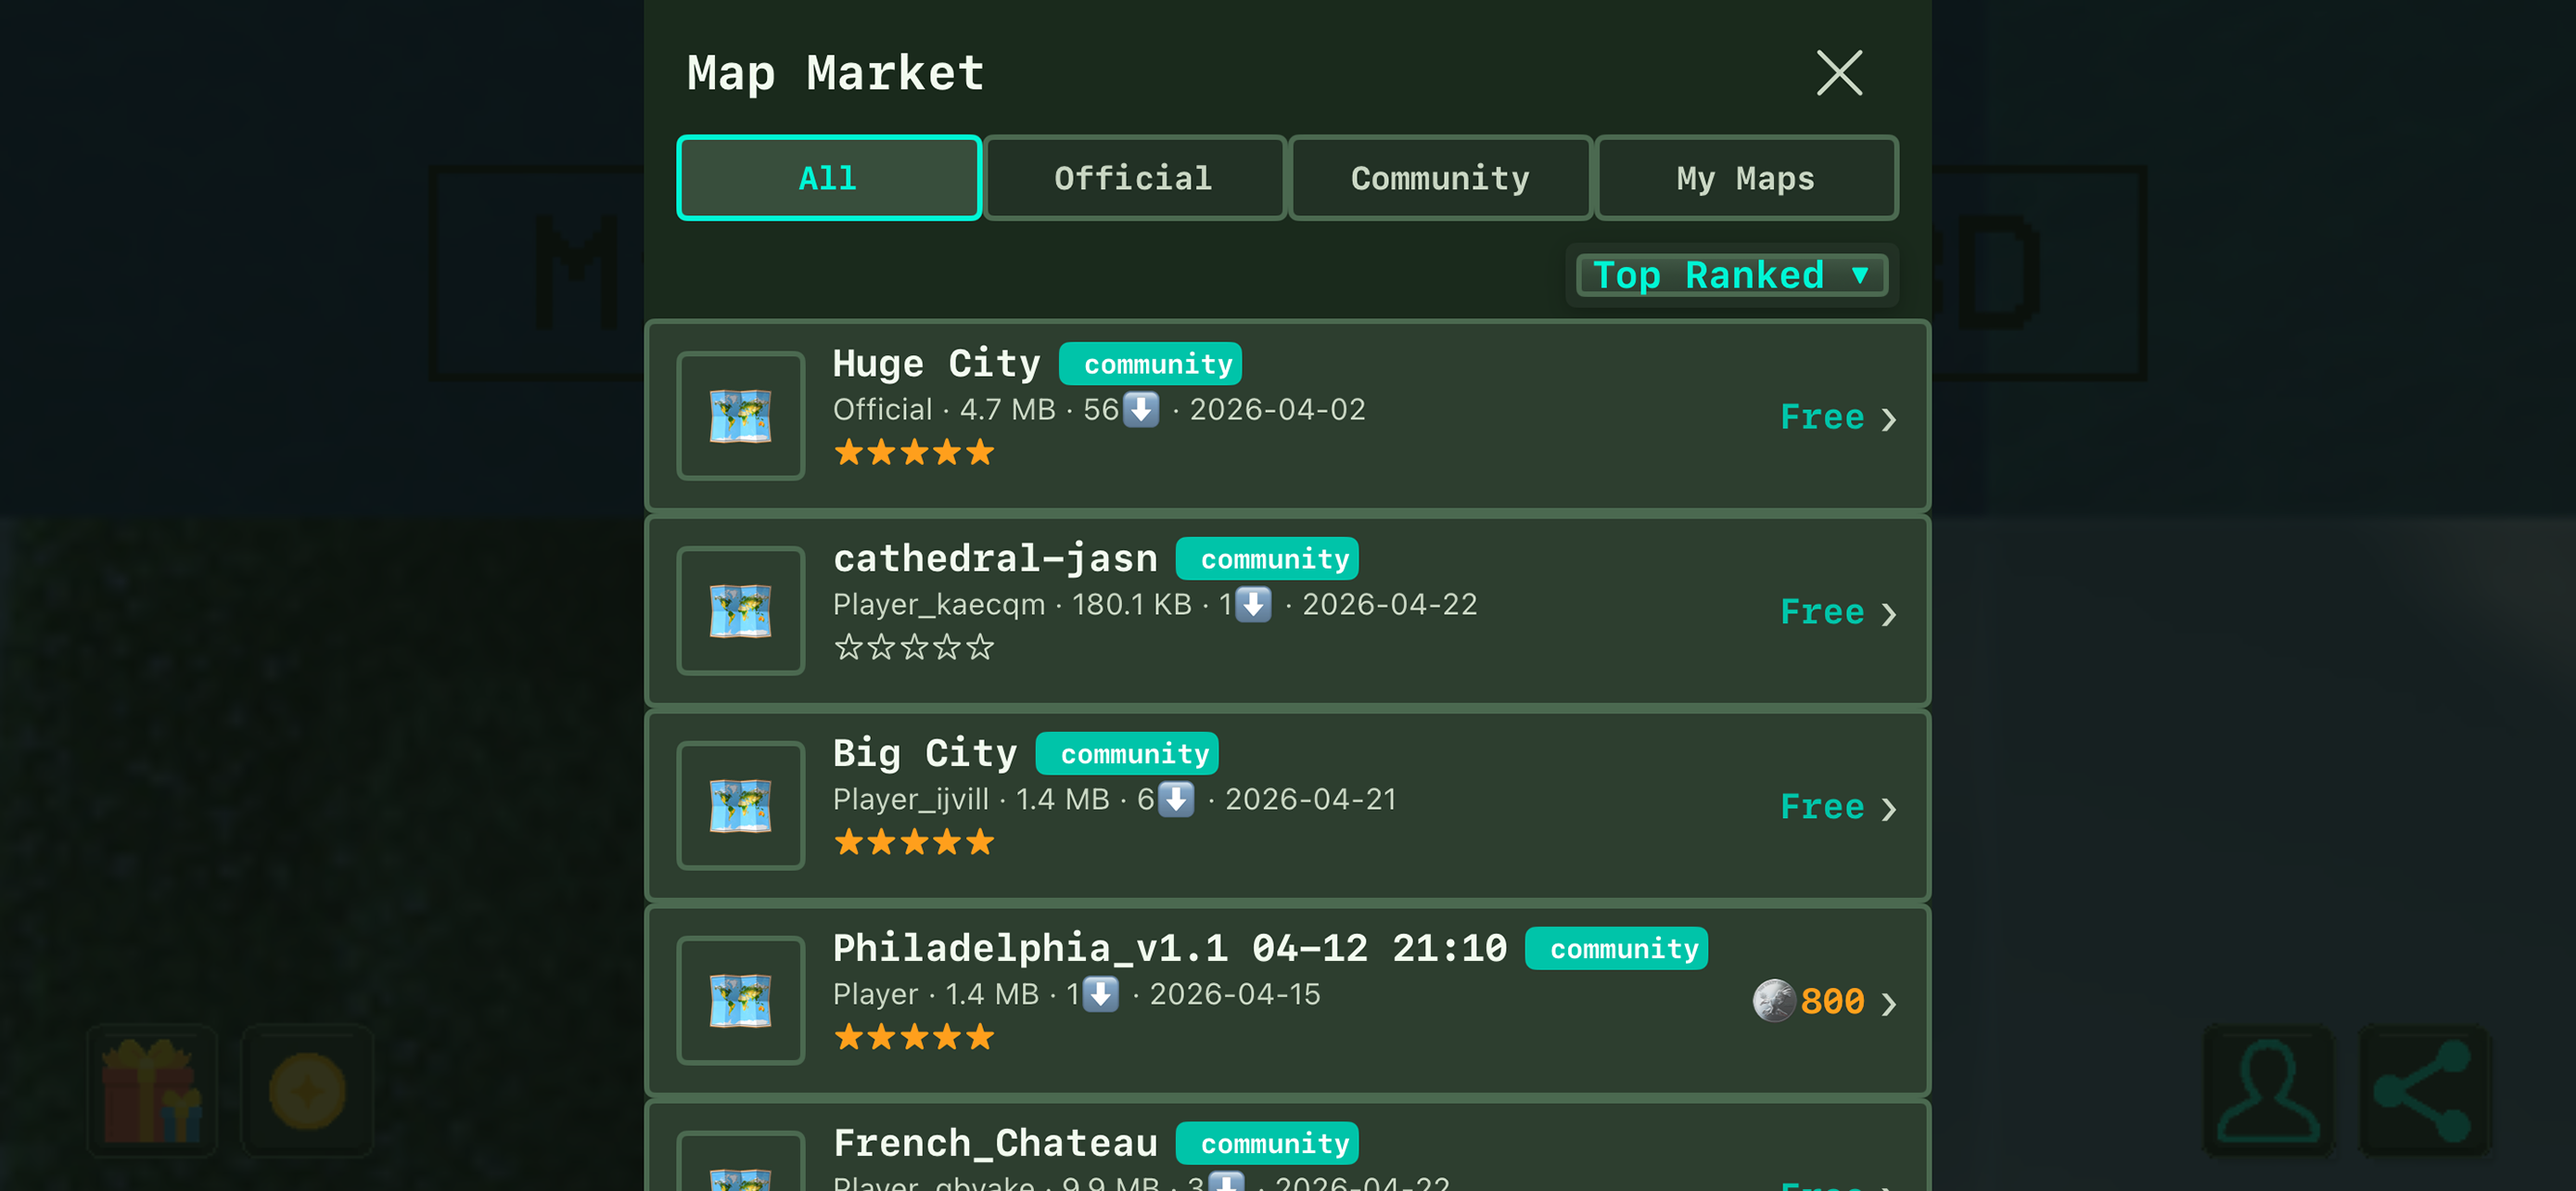This screenshot has width=2576, height=1191.
Task: Click the 180.1 KB file size text
Action: pos(1132,605)
